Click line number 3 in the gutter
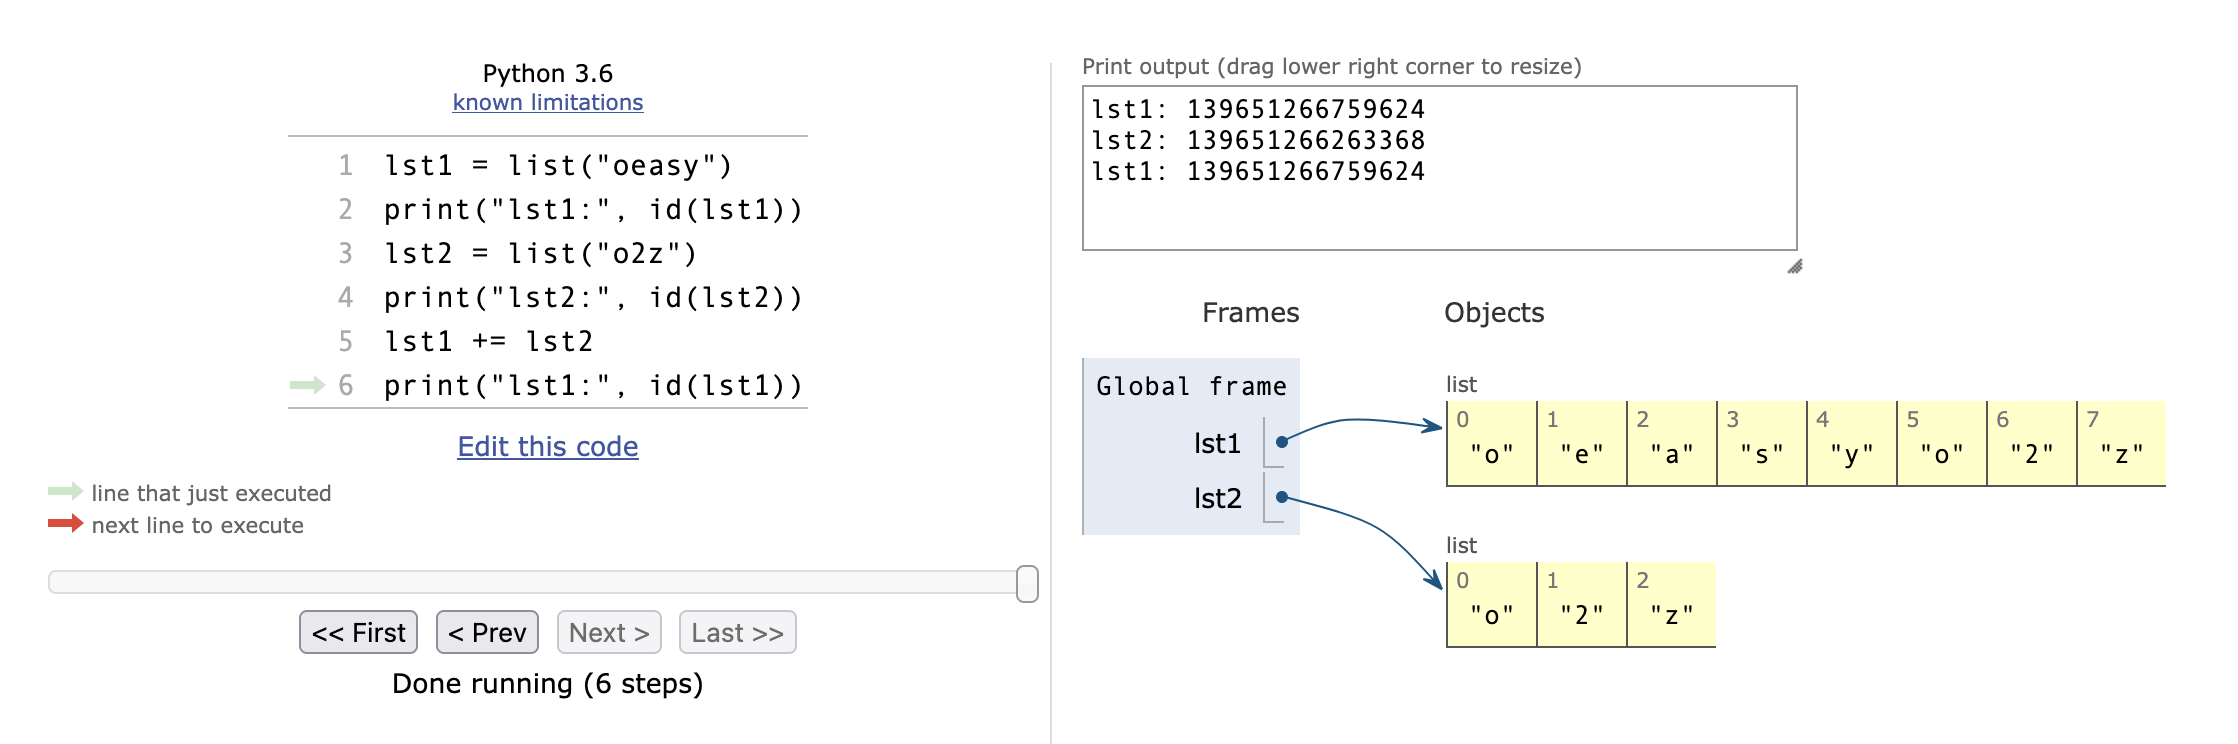This screenshot has height=744, width=2238. tap(345, 253)
